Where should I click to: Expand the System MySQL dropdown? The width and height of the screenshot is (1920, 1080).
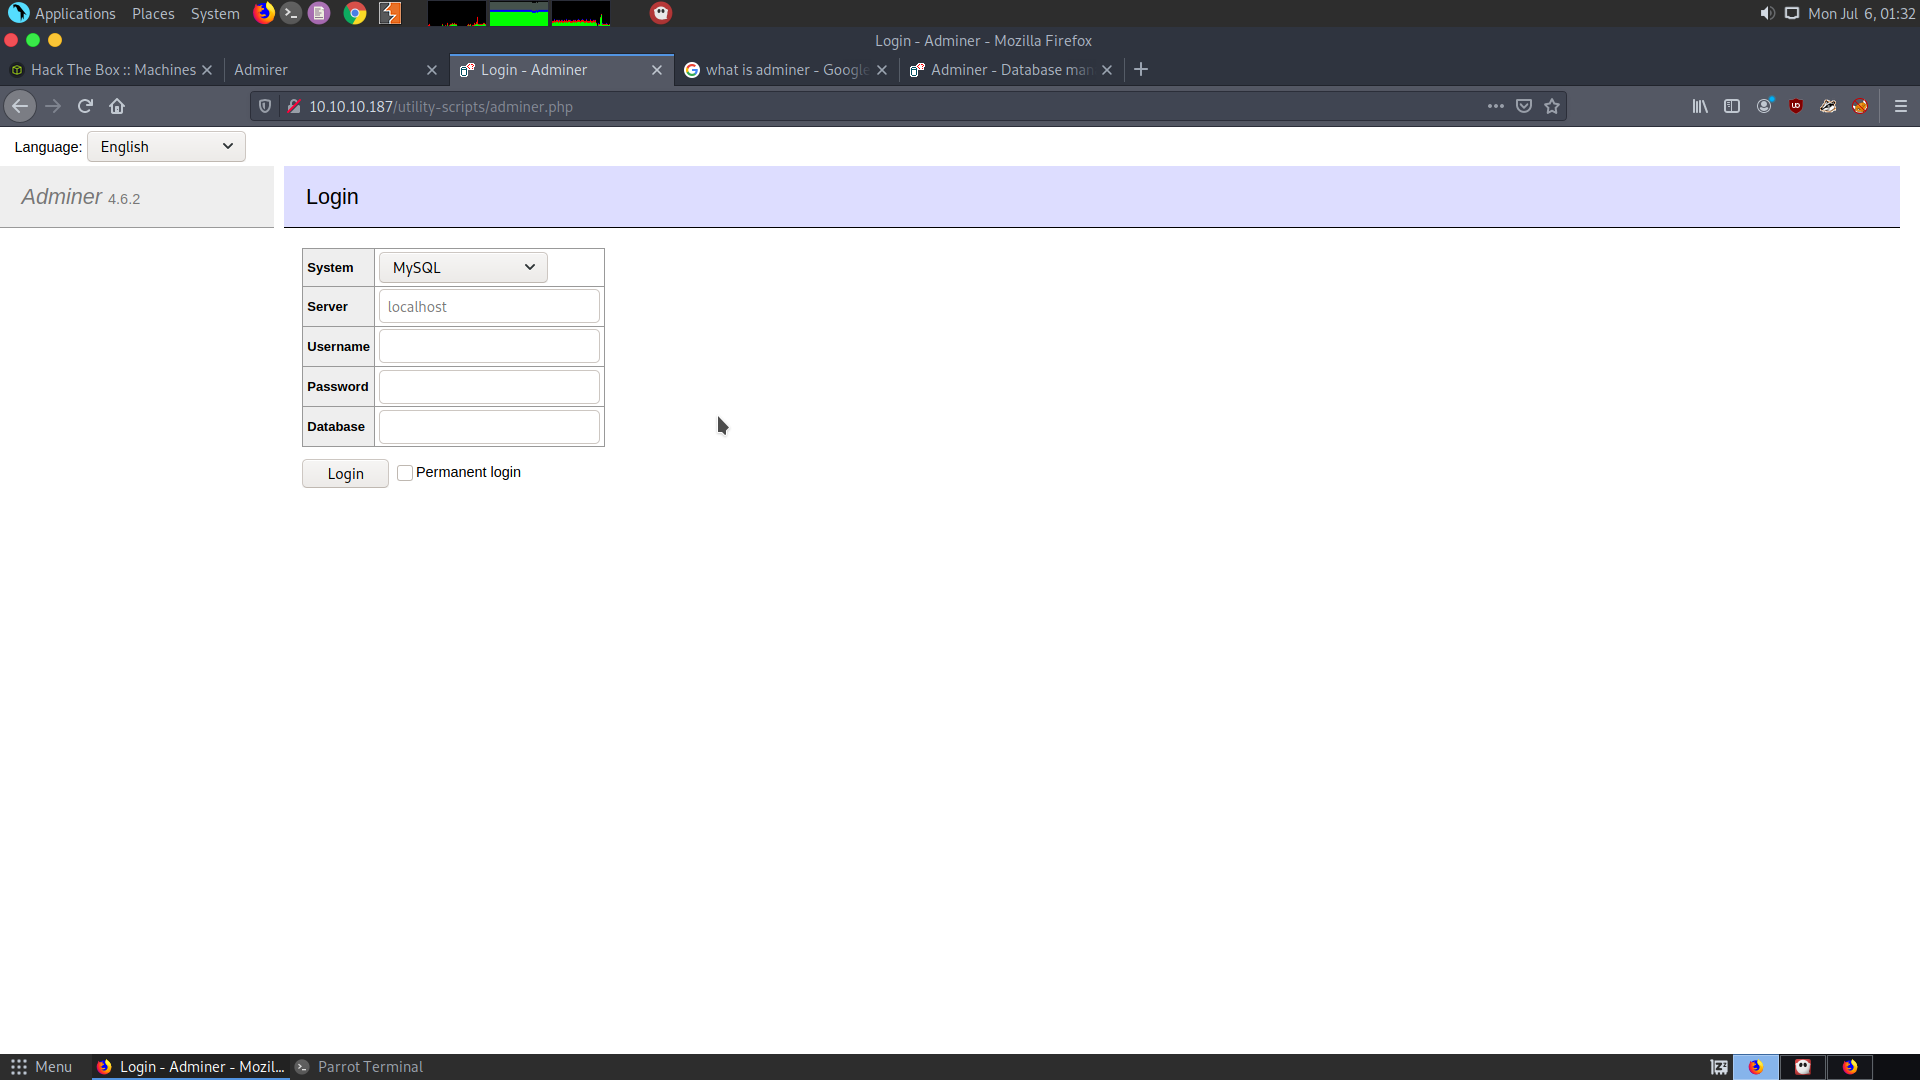463,267
